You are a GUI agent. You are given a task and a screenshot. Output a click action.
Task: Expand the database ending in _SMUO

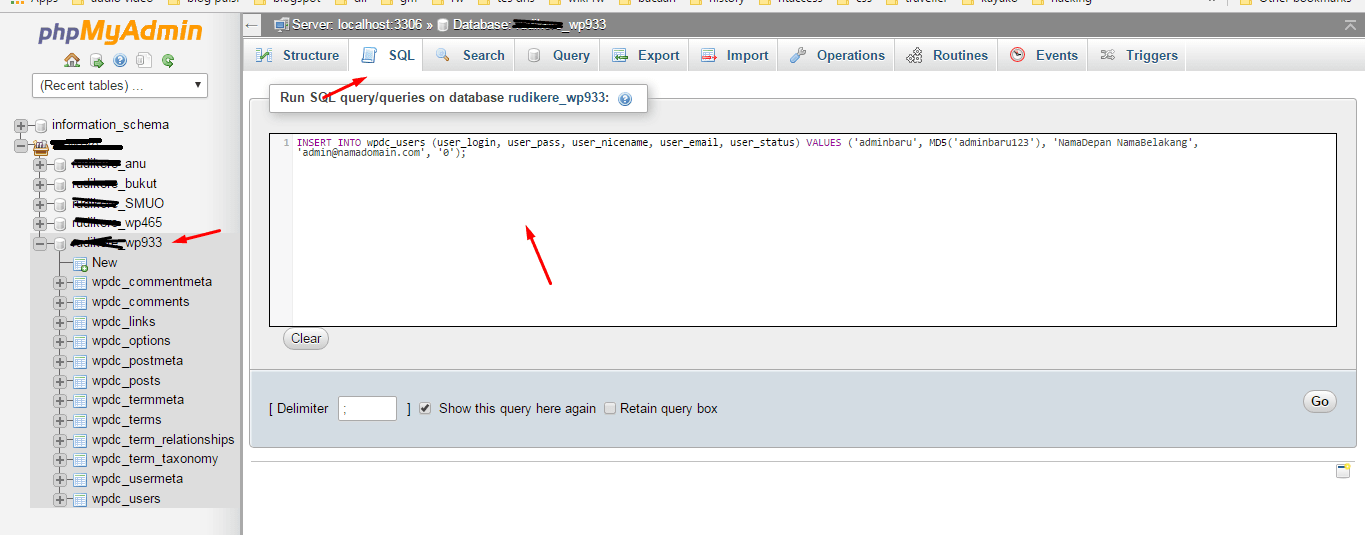[41, 204]
